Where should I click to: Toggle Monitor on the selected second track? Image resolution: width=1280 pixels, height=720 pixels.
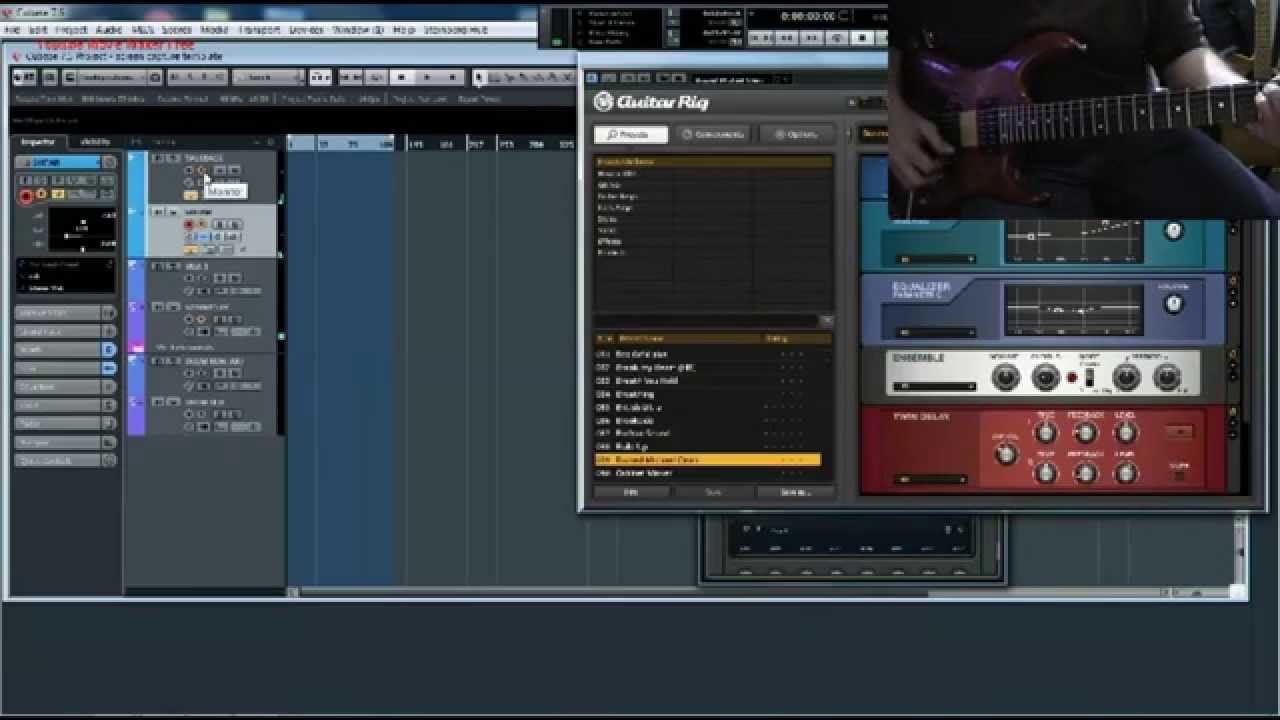201,225
